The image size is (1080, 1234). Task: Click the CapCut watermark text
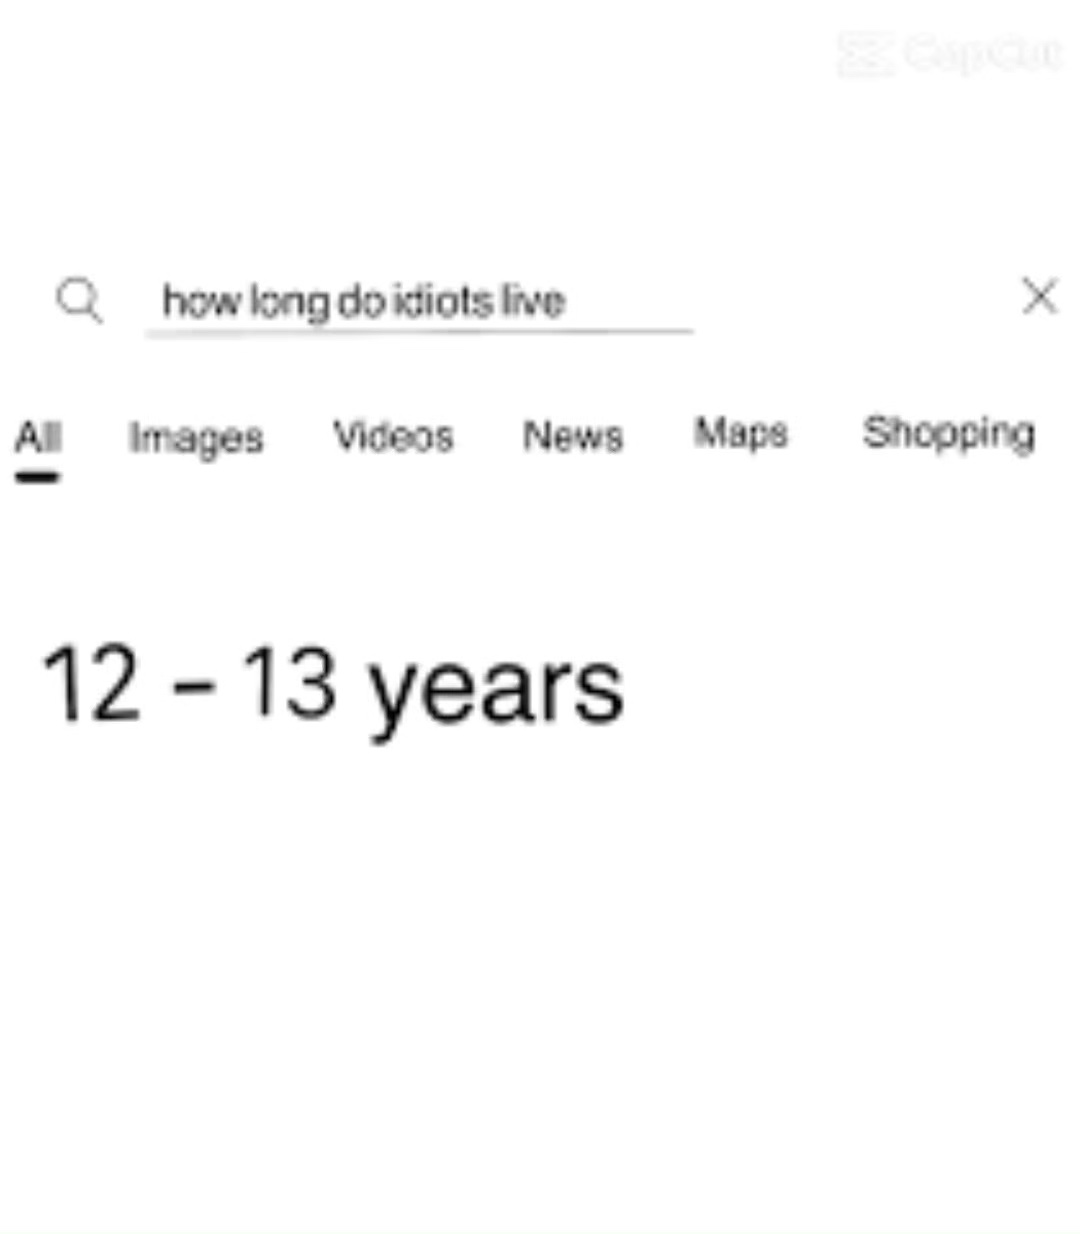(983, 53)
